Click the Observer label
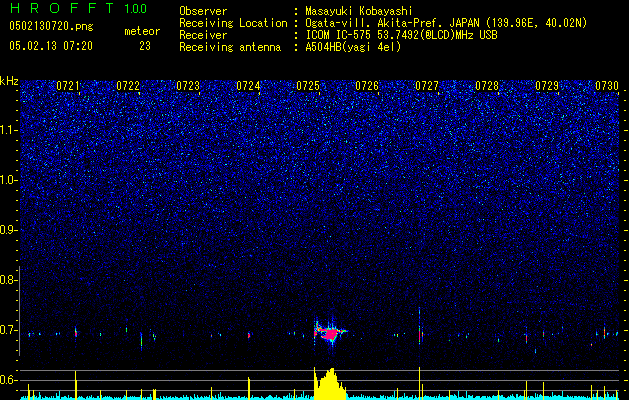The image size is (629, 400). click(x=203, y=11)
